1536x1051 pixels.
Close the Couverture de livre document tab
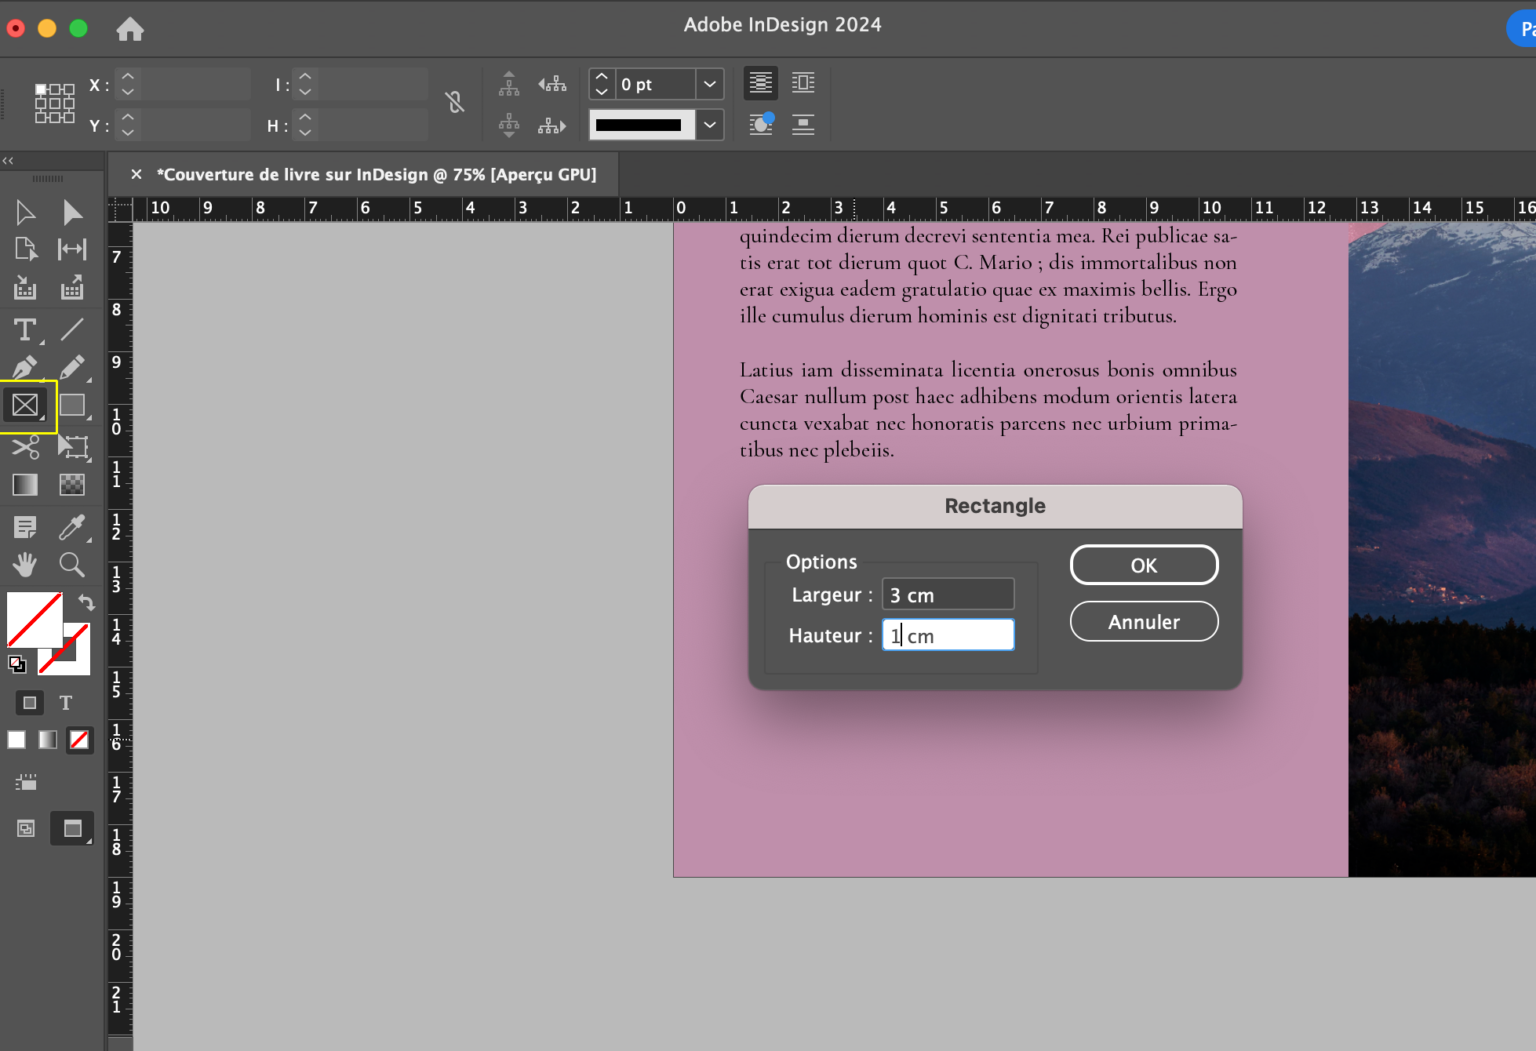pyautogui.click(x=136, y=175)
